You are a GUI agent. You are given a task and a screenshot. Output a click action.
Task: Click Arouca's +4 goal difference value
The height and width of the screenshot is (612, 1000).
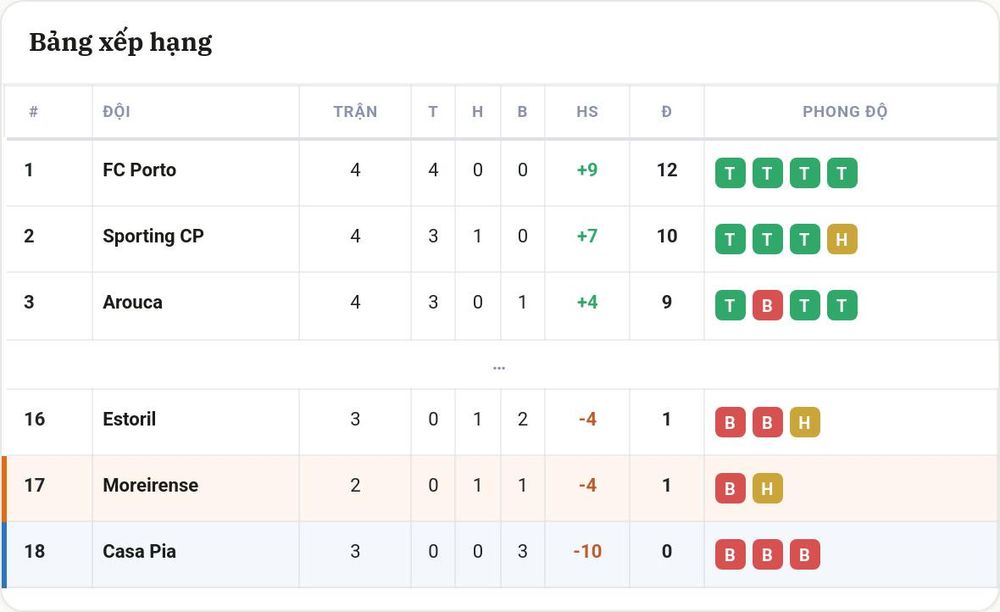pos(587,302)
